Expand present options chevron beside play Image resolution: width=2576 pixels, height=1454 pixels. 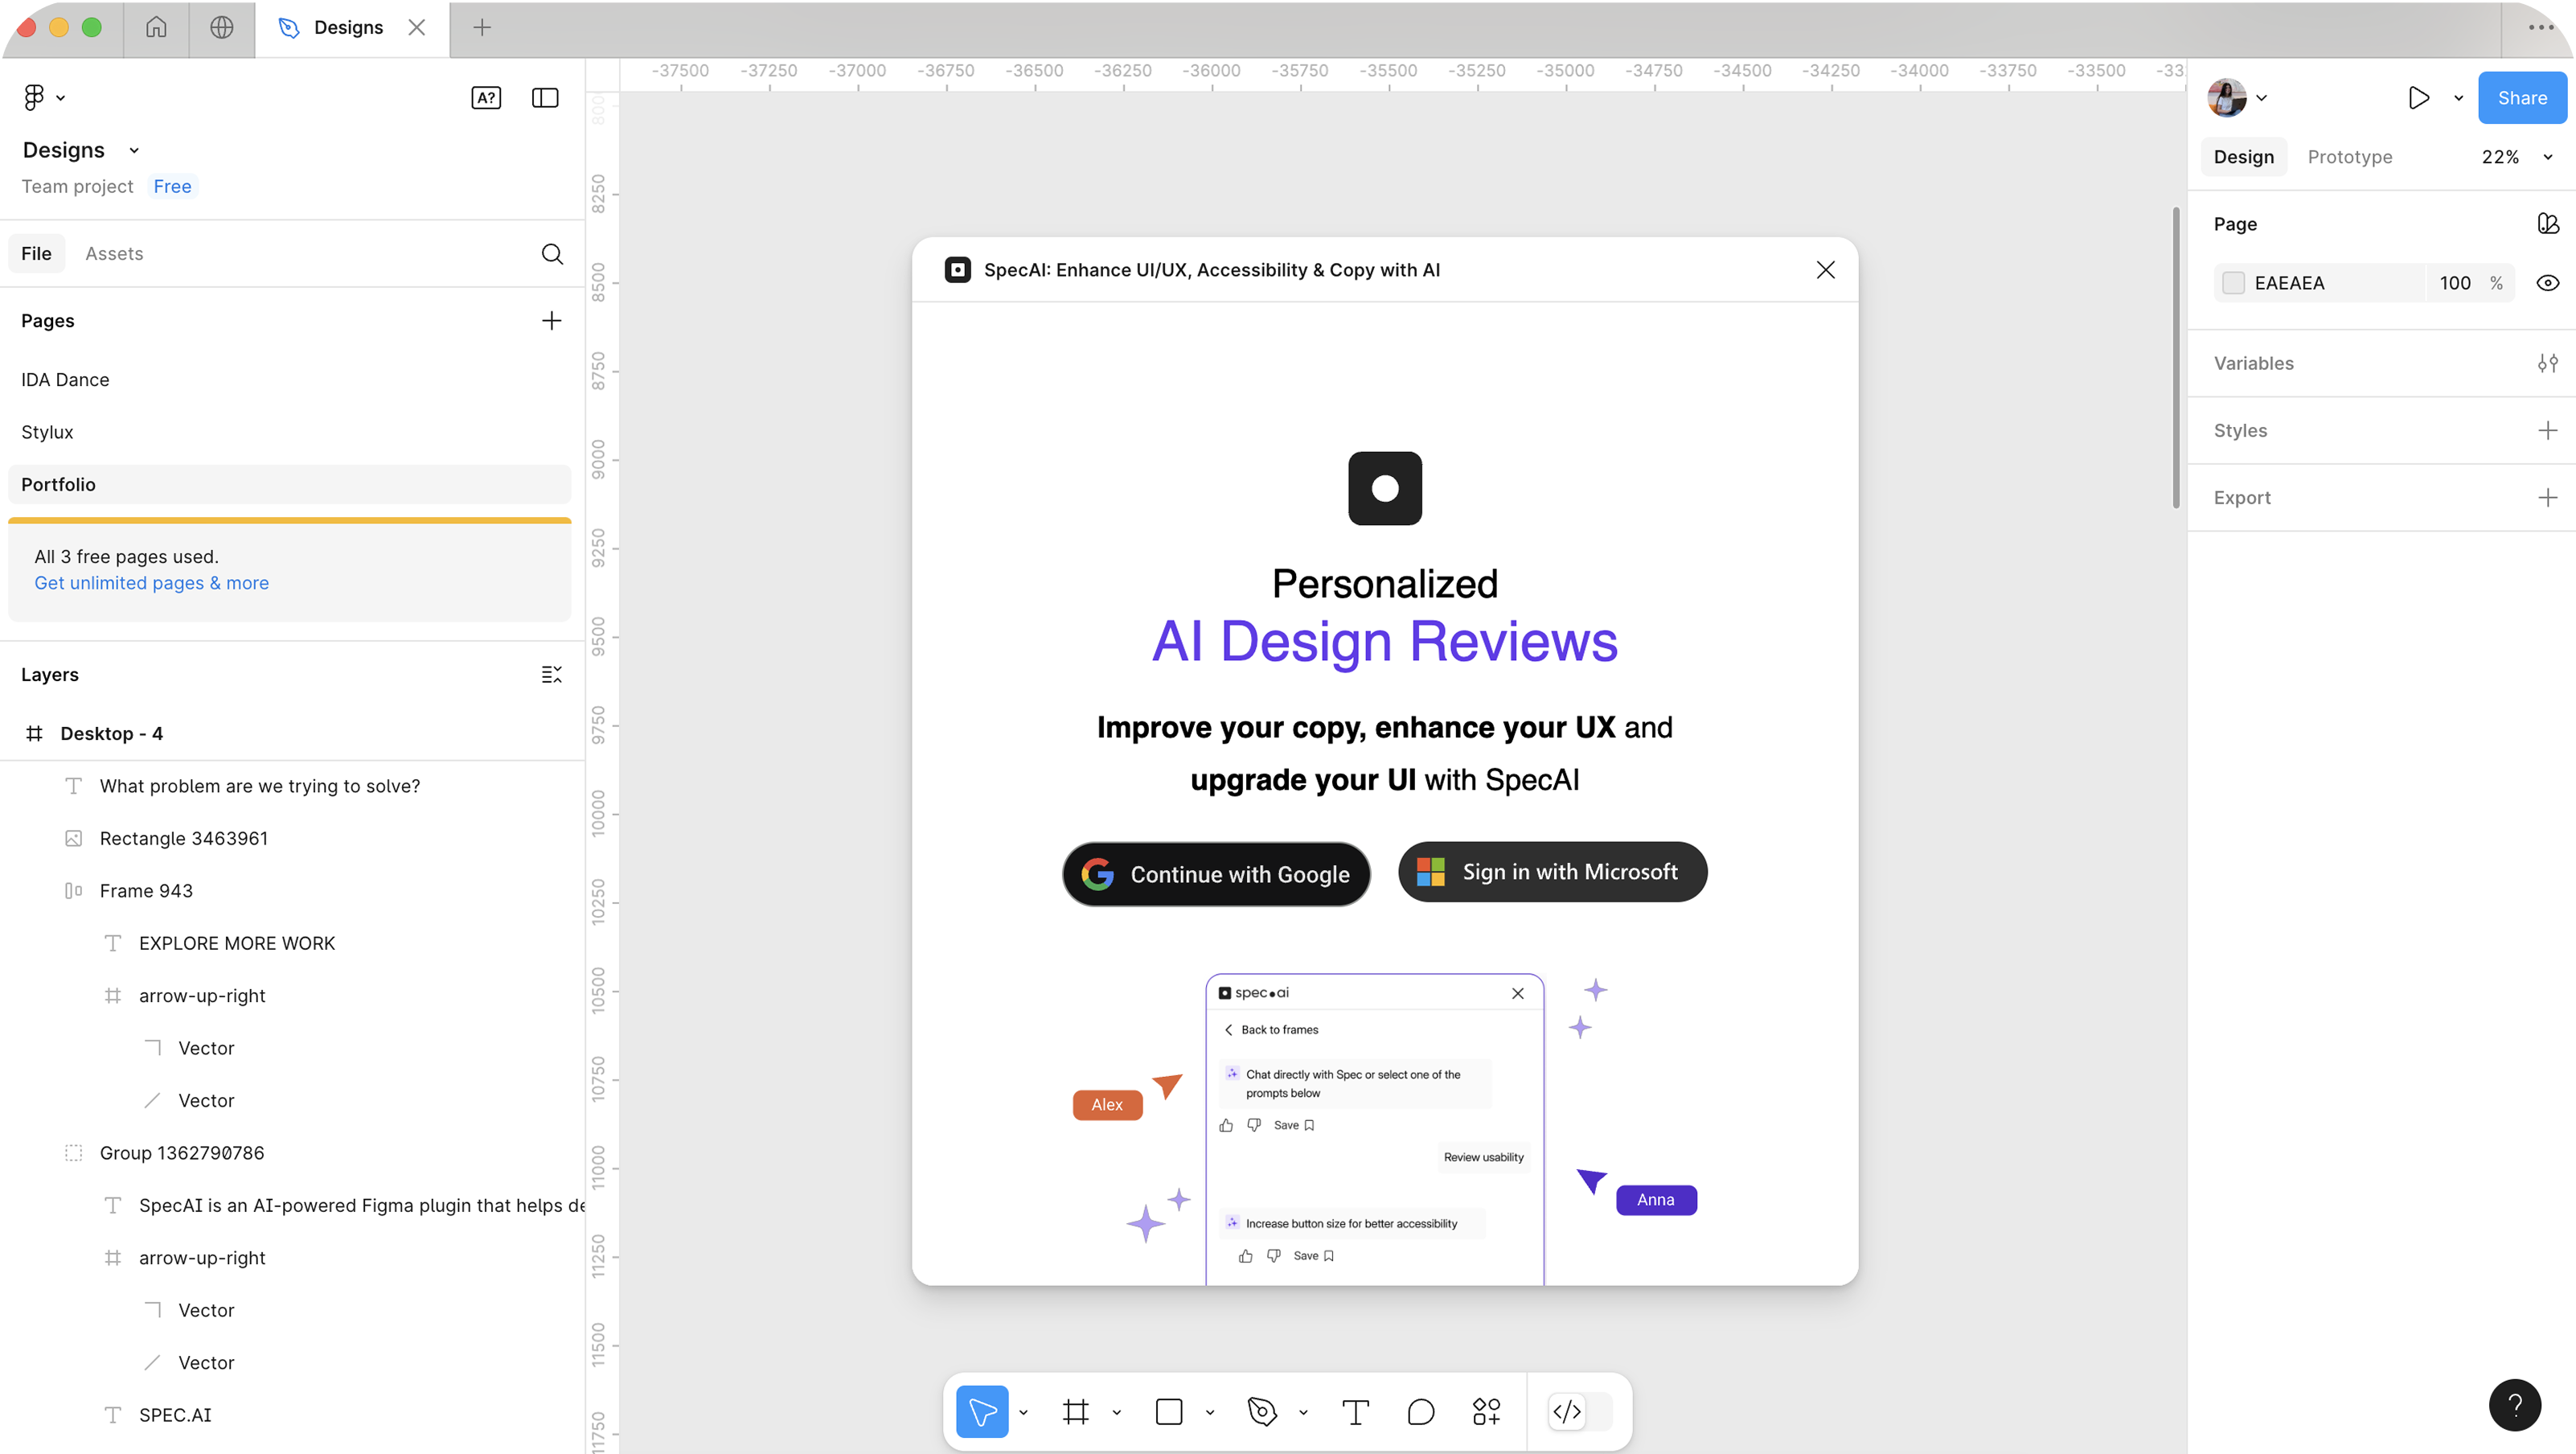coord(2458,97)
